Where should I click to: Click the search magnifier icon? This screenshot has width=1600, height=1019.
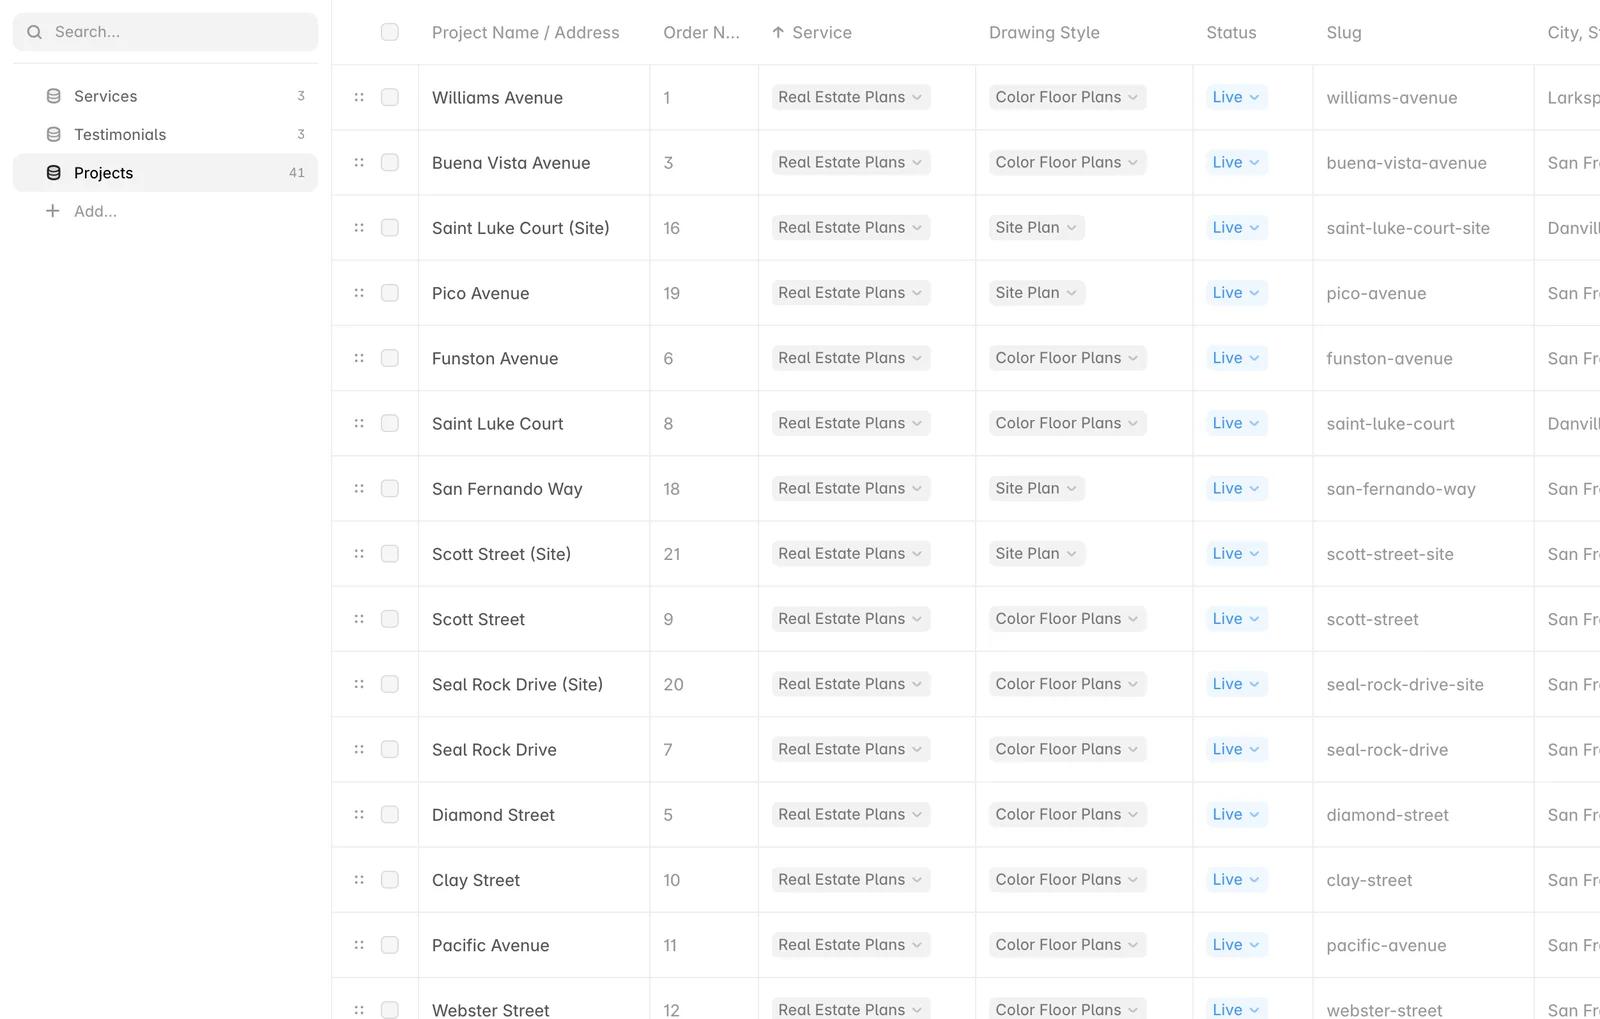coord(35,32)
